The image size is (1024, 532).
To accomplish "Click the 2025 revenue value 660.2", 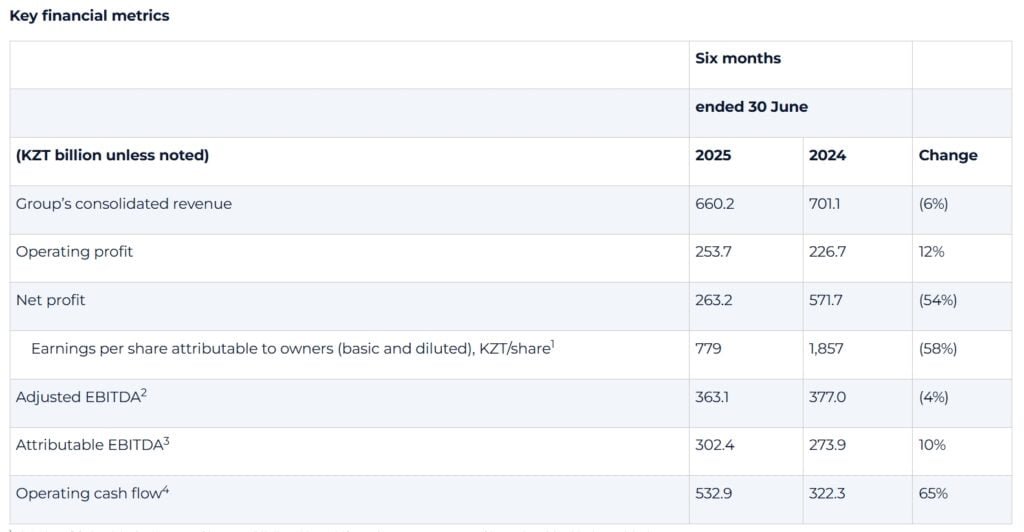I will (x=715, y=204).
